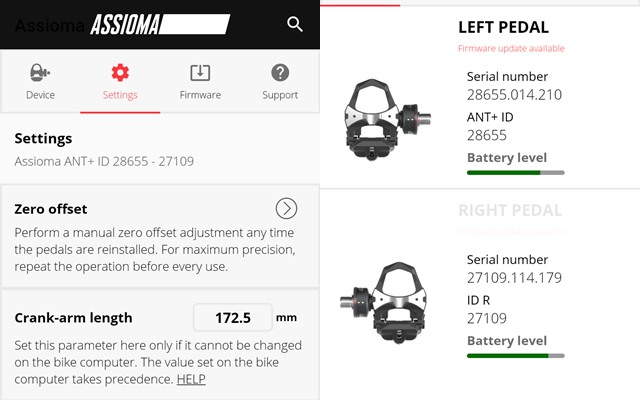Click left pedal Firmware update available
Screen dimensions: 640x400
coord(511,49)
